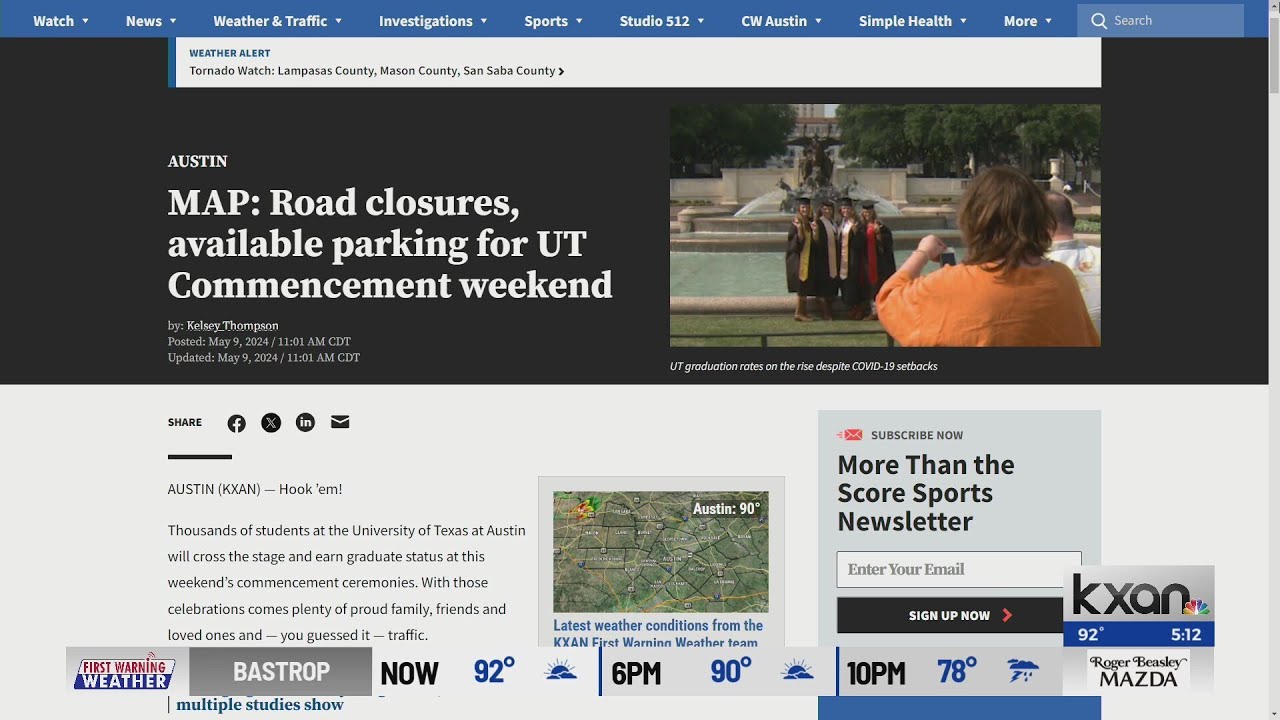
Task: Click the 'Updated: May 9, 2024' timestamp
Action: [x=264, y=358]
